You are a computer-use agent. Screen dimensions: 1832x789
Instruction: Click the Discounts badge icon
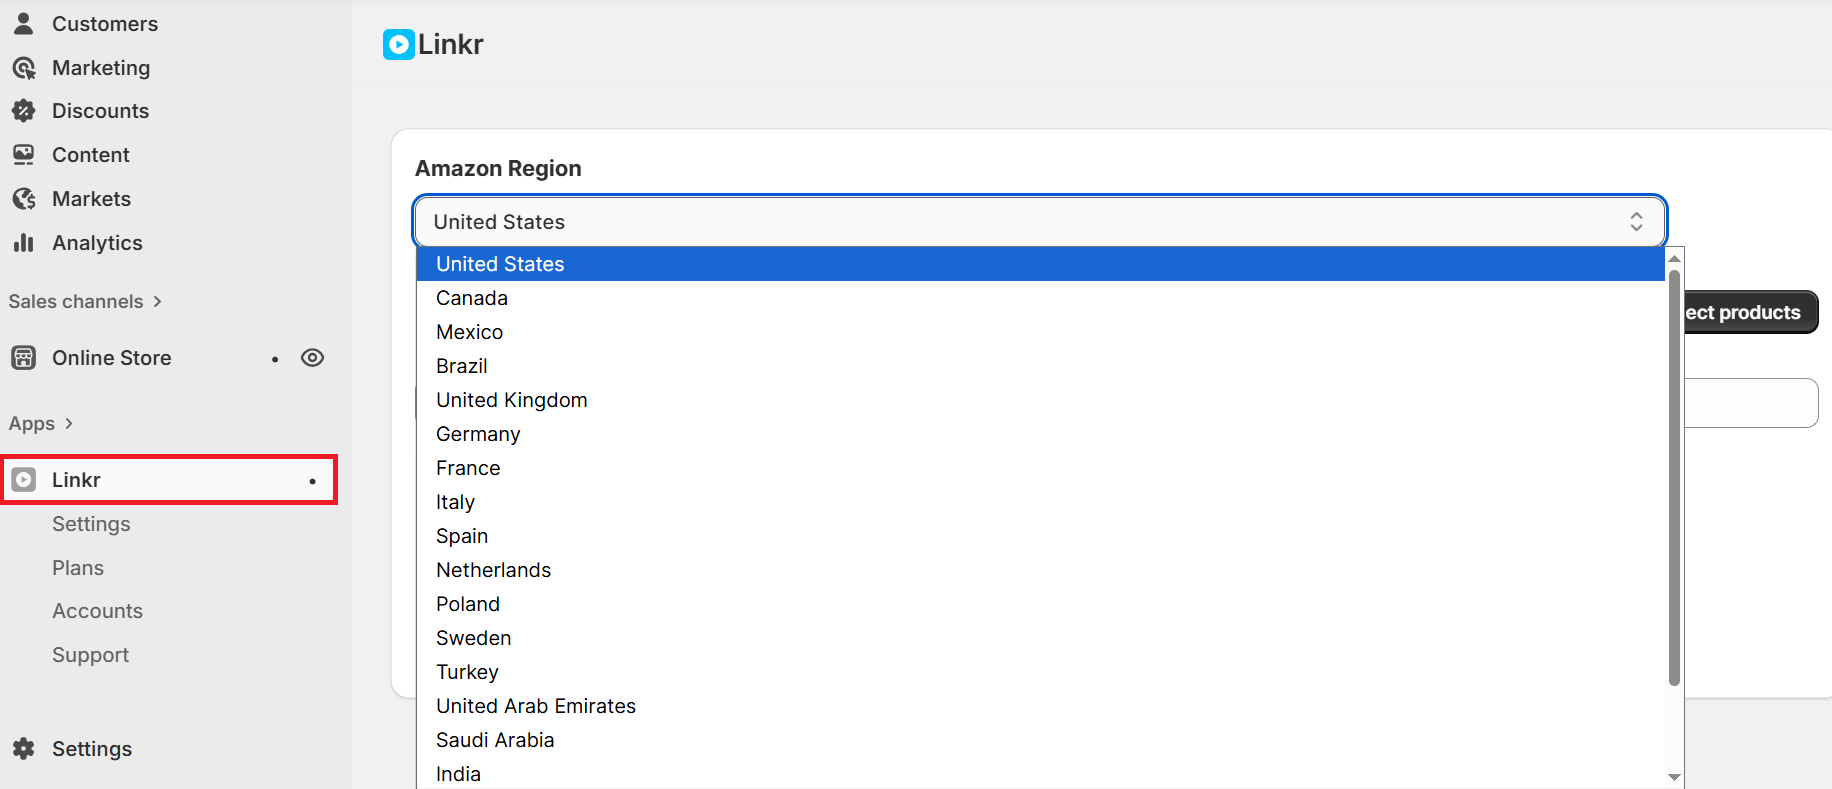24,111
